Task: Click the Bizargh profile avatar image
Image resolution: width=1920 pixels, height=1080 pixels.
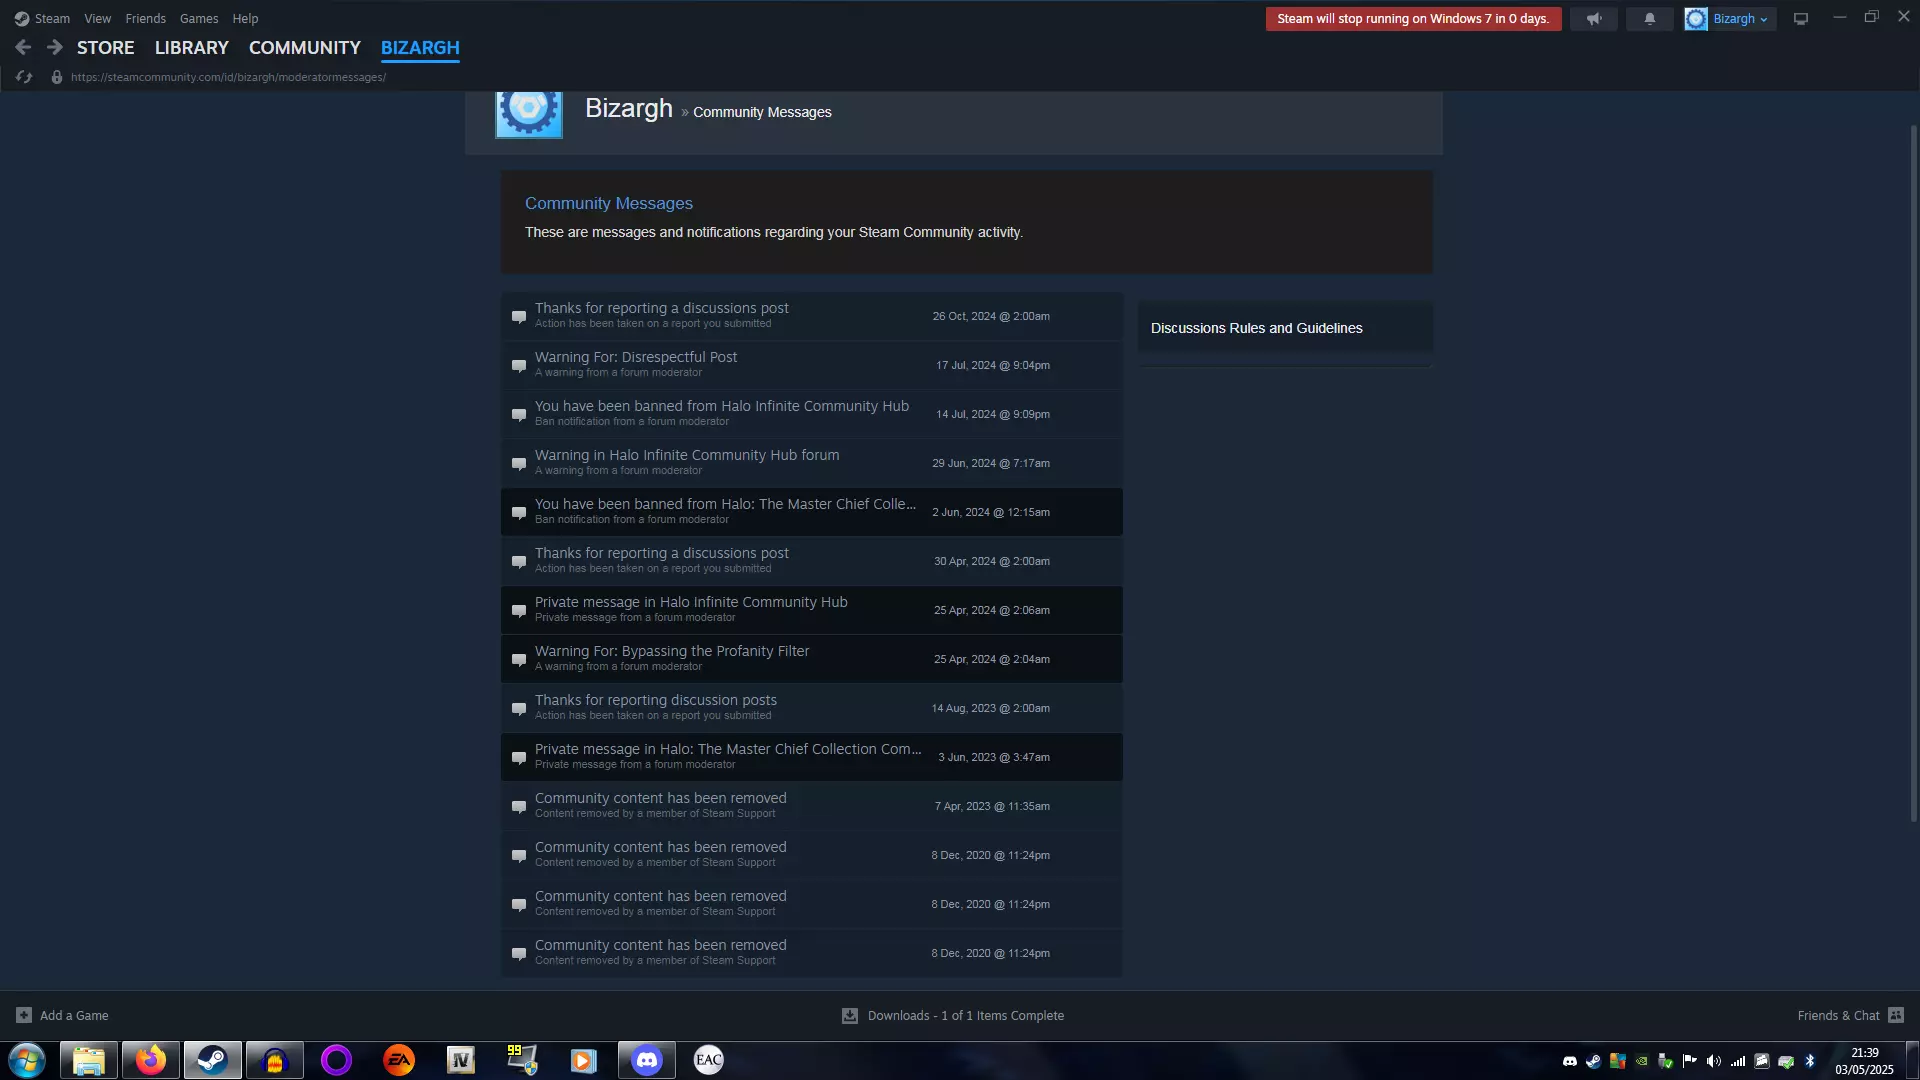Action: pos(529,110)
